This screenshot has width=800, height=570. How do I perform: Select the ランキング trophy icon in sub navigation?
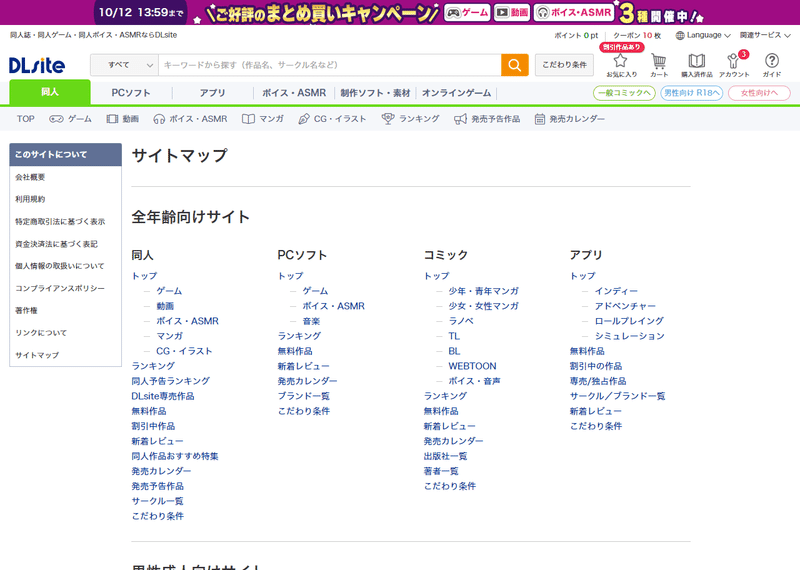388,119
